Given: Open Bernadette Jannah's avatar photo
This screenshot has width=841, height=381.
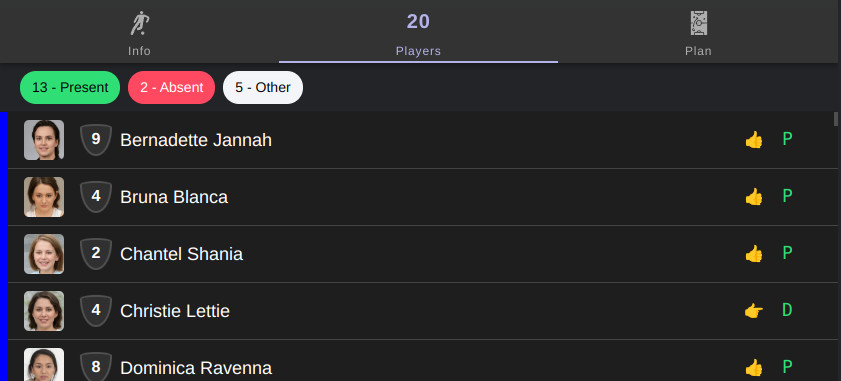Looking at the screenshot, I should tap(44, 140).
